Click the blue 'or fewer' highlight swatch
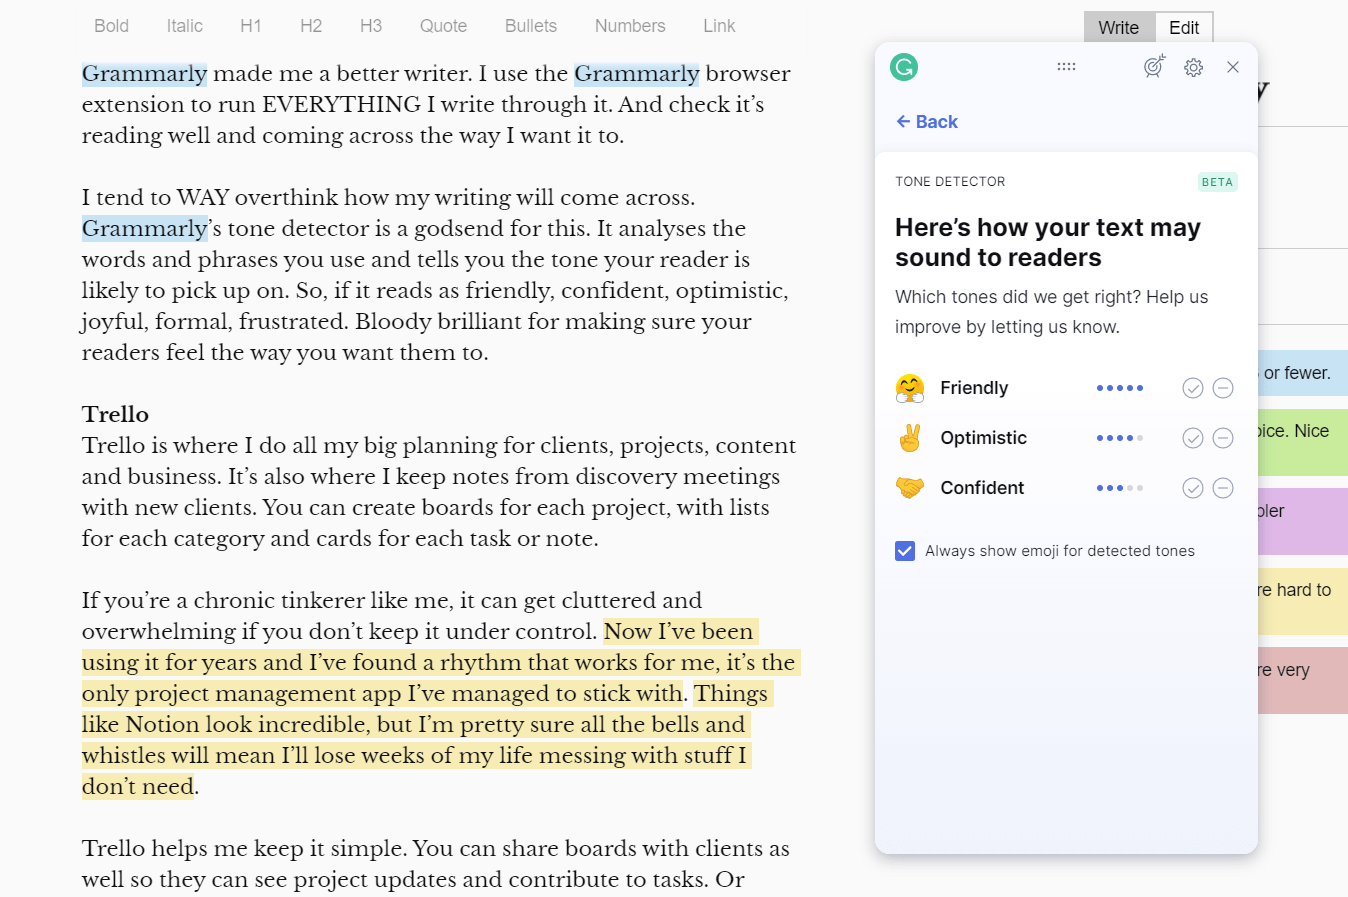This screenshot has height=897, width=1348. pyautogui.click(x=1302, y=373)
